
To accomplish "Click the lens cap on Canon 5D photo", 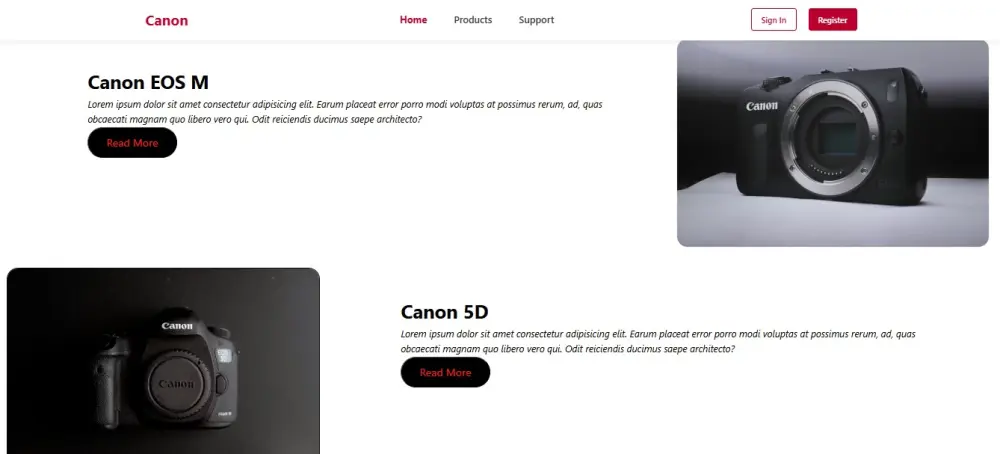I will (x=177, y=385).
